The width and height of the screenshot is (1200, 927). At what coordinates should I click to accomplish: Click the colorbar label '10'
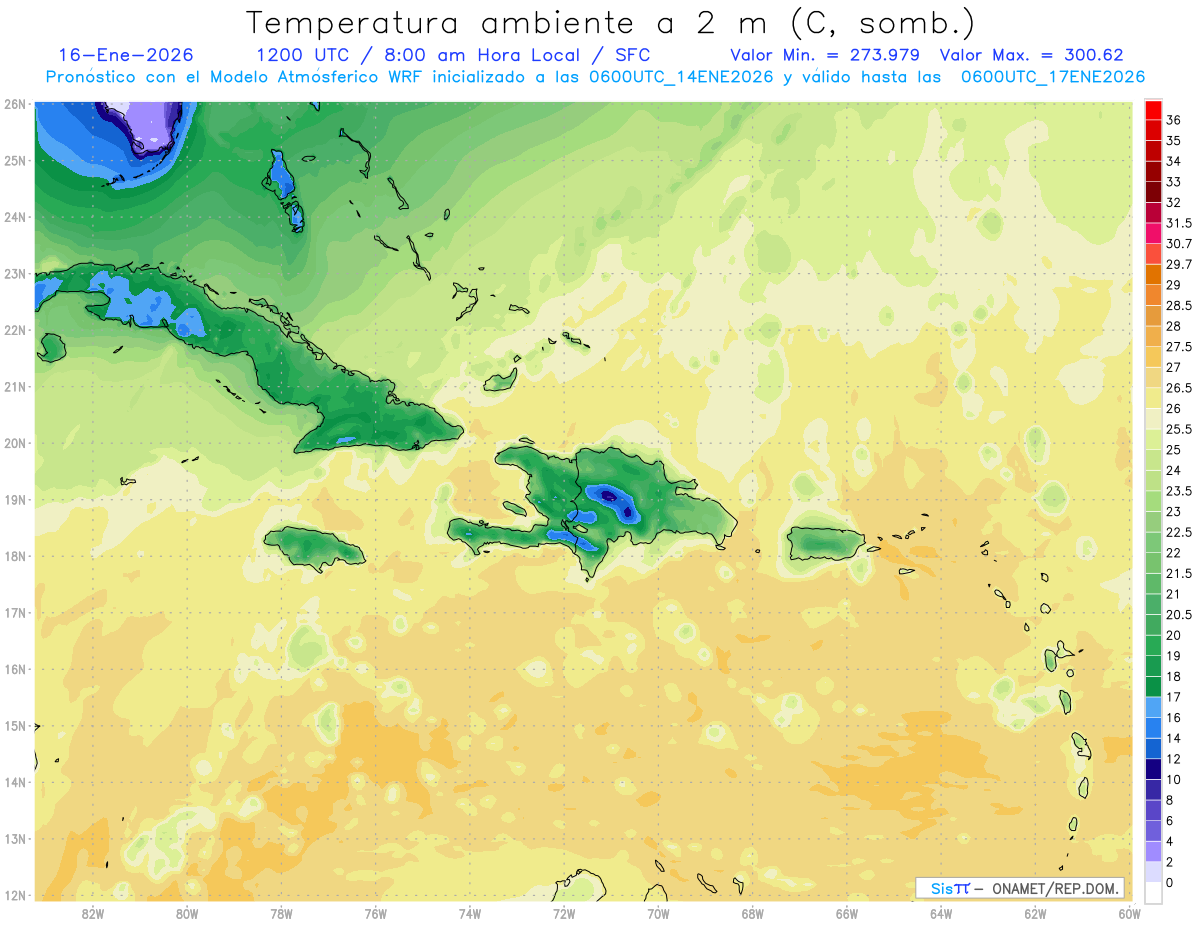tap(1174, 779)
